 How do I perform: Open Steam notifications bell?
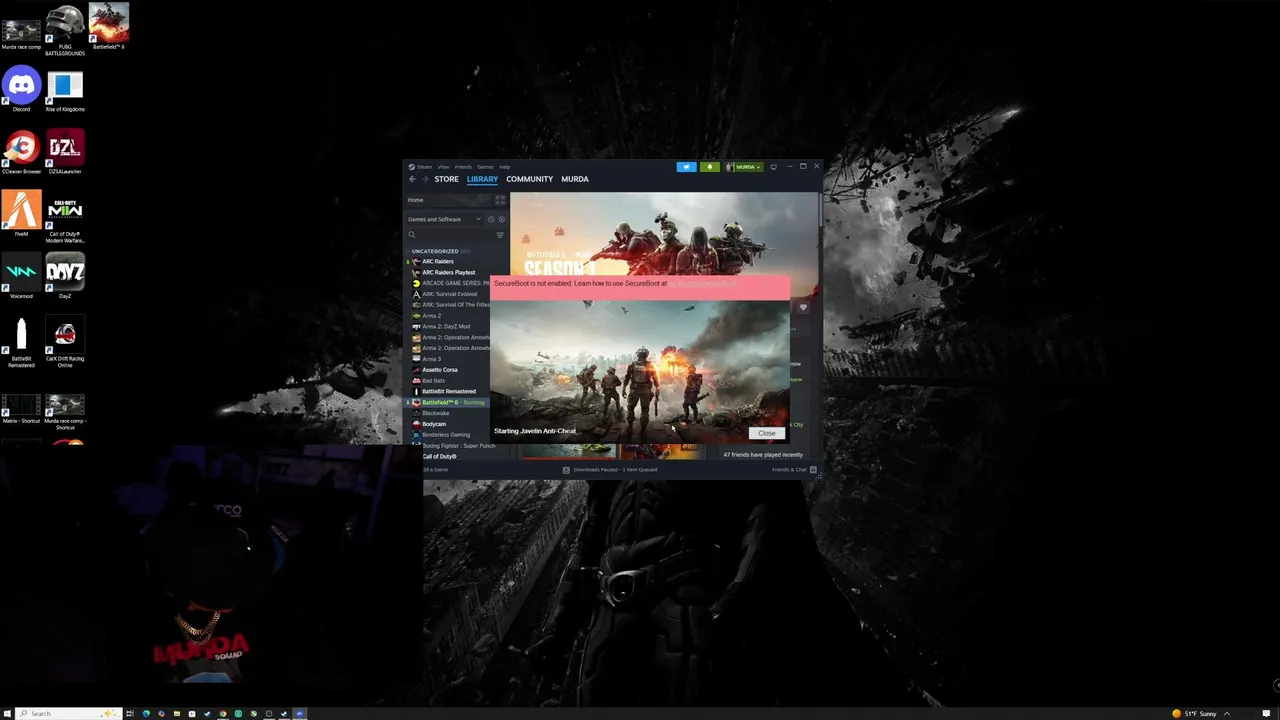710,167
